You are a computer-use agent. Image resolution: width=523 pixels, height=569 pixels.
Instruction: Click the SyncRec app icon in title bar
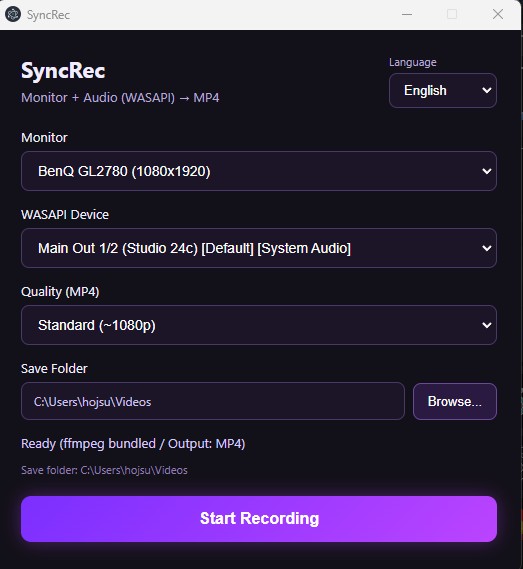tap(13, 15)
